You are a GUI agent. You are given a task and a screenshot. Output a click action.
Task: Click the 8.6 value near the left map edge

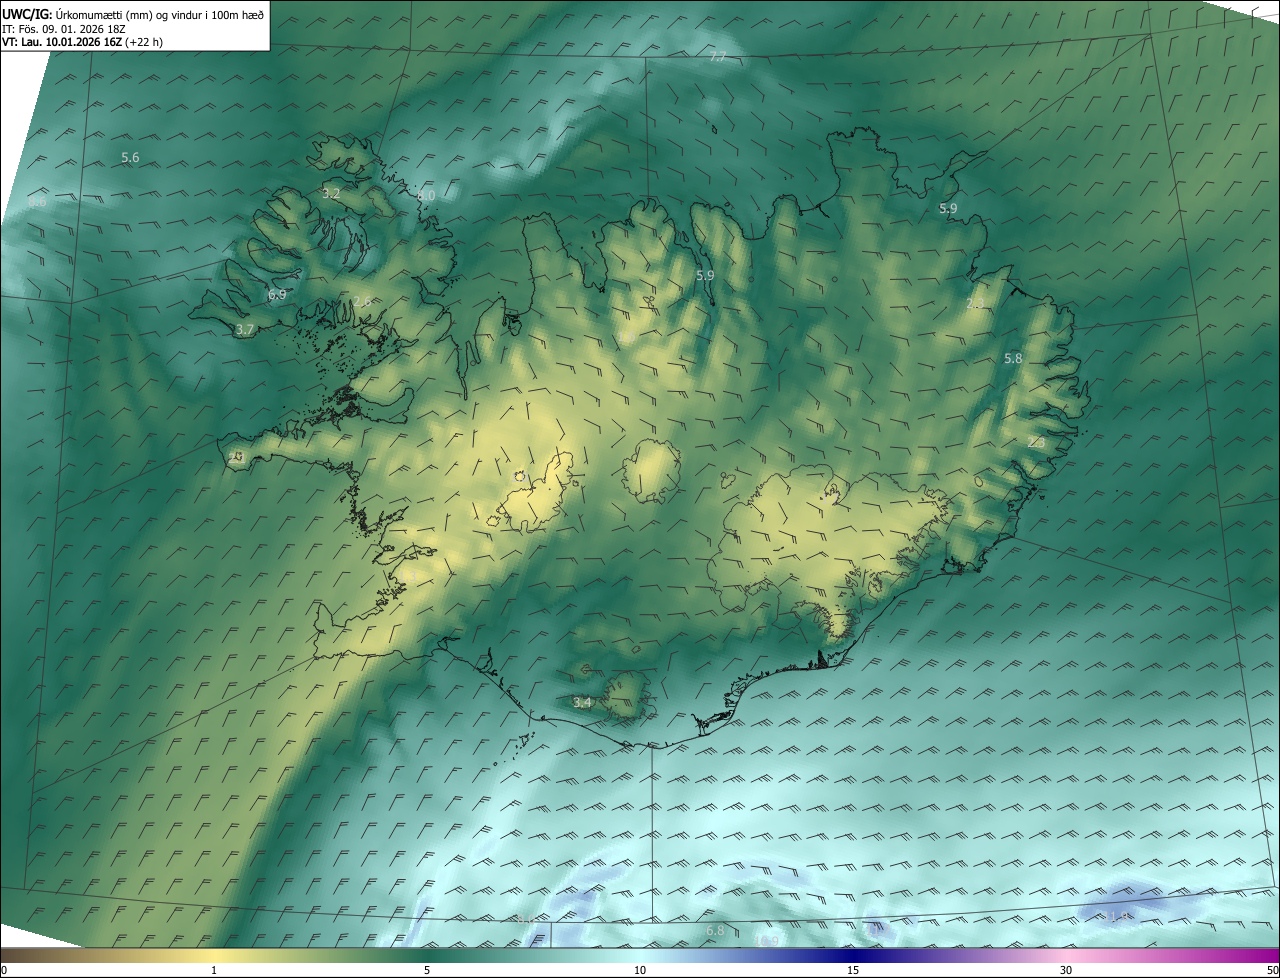[x=37, y=202]
